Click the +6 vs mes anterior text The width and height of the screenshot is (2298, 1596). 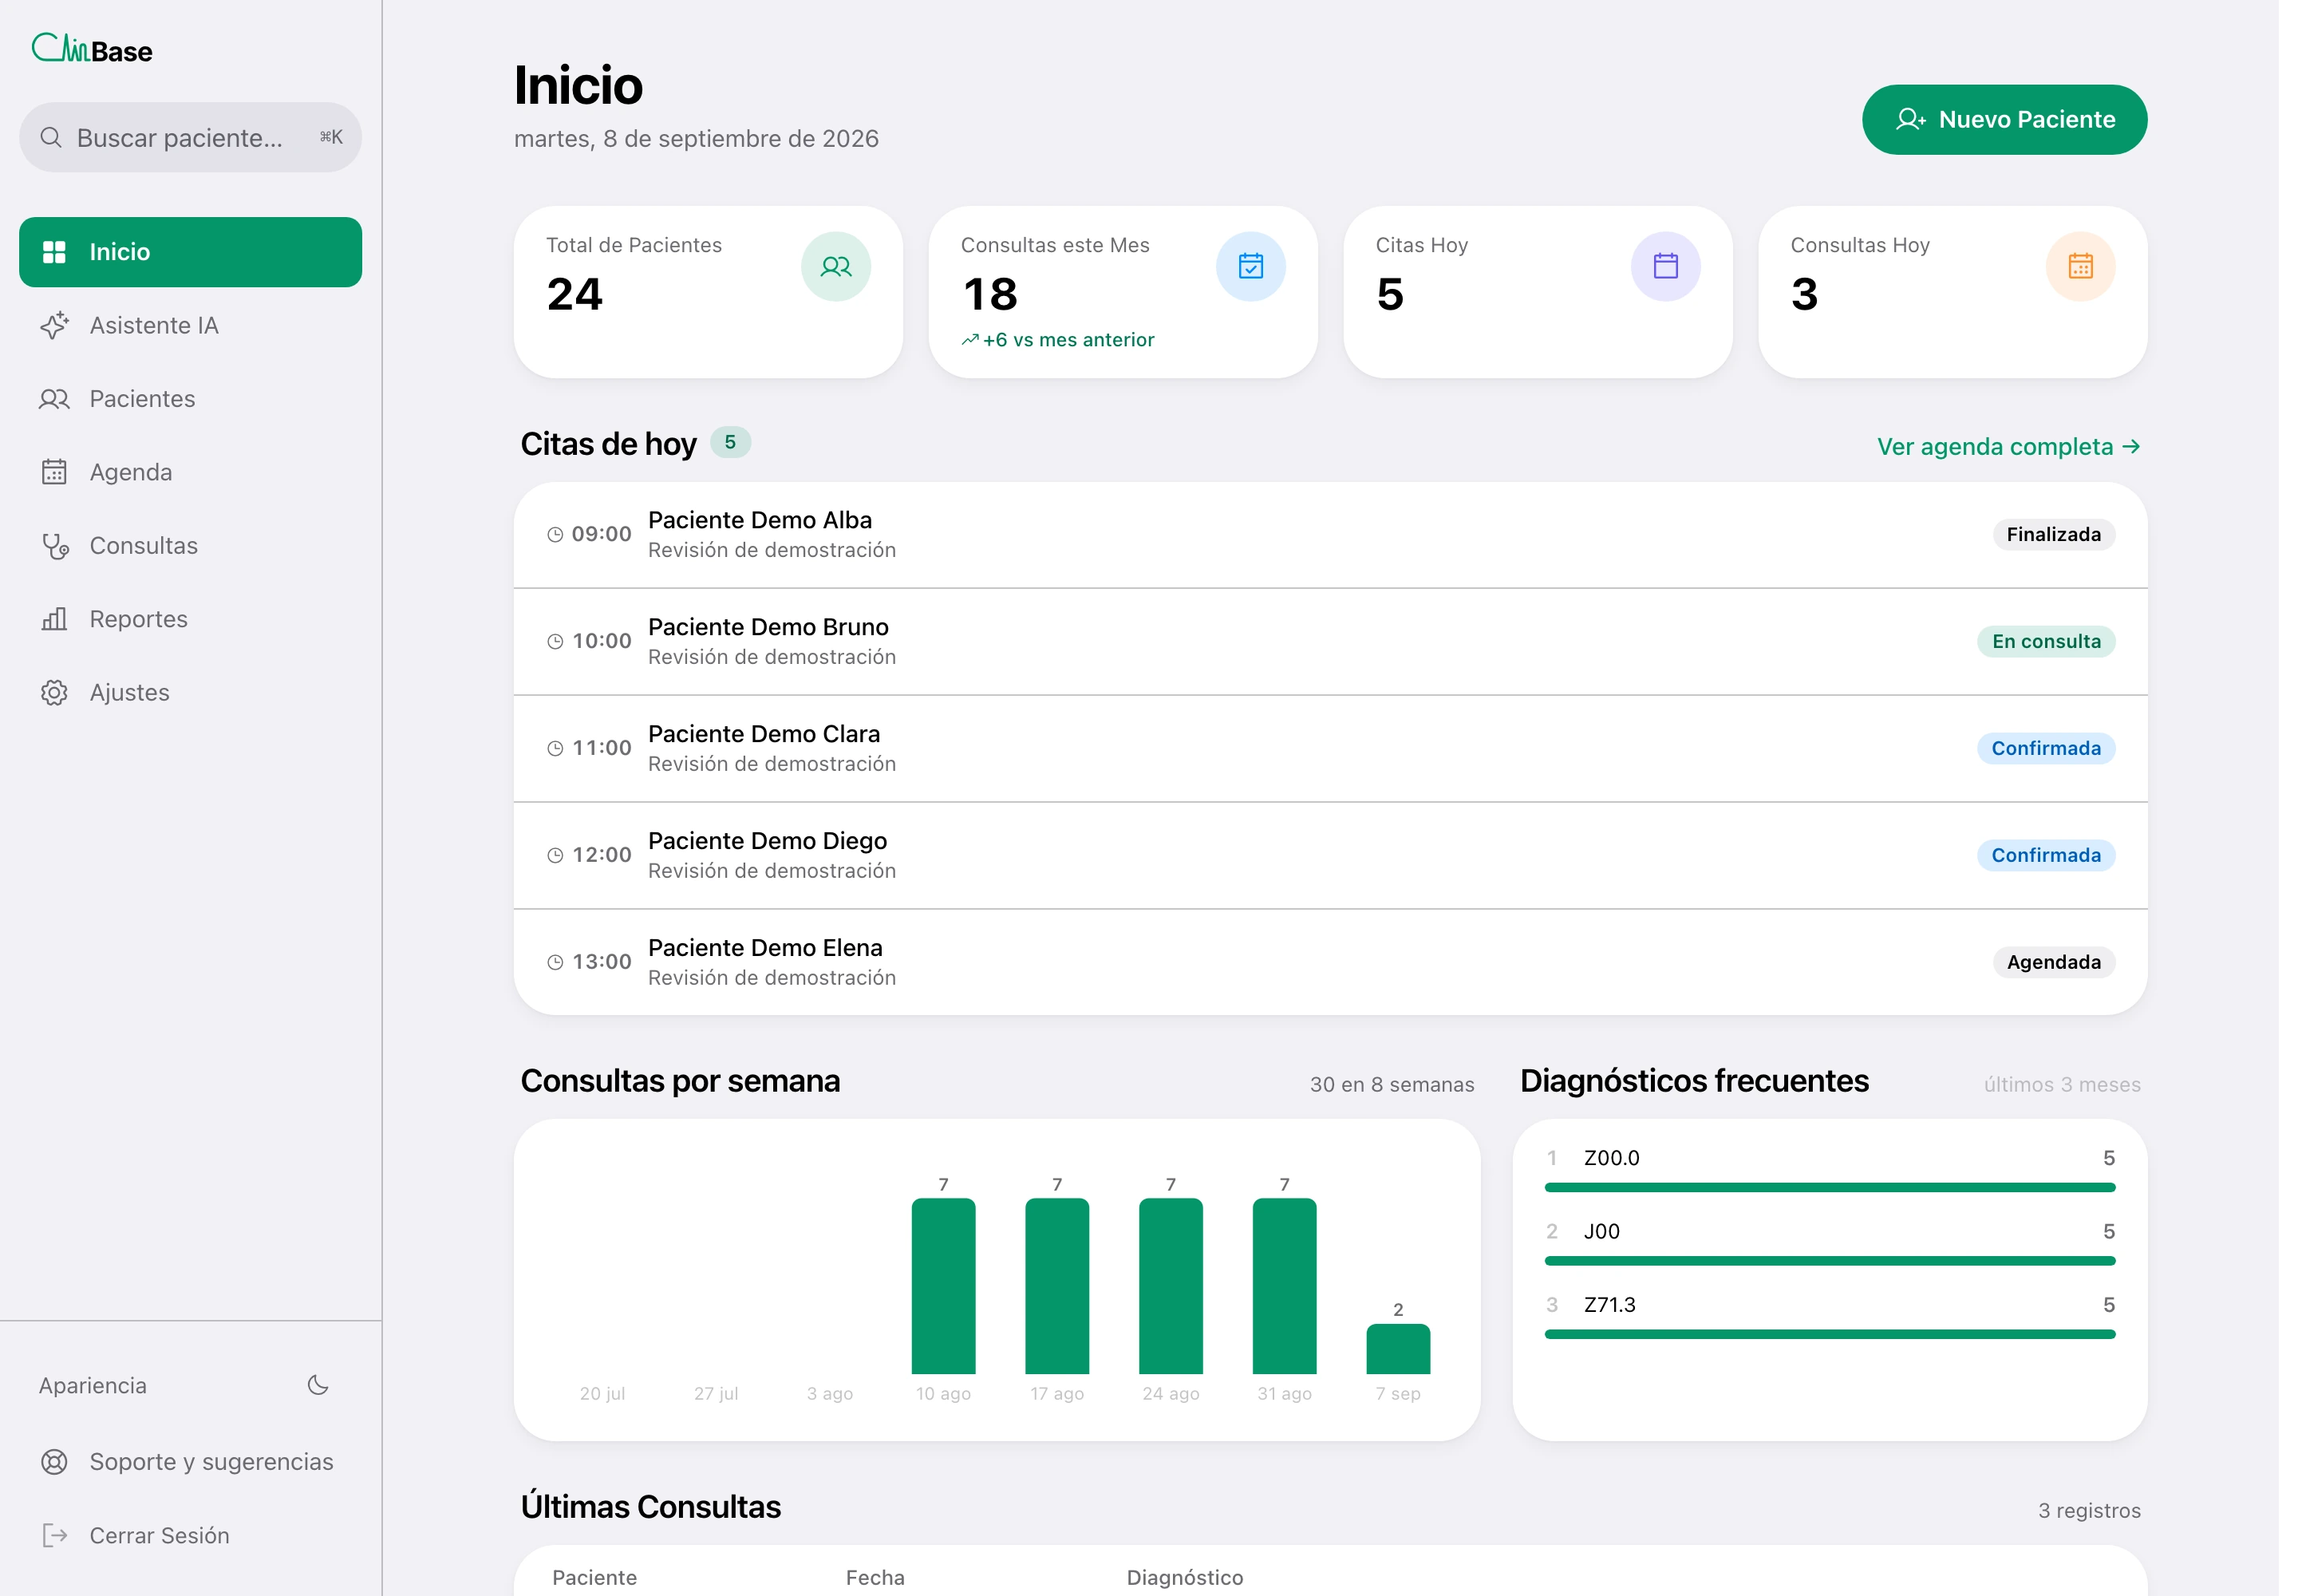(1068, 340)
